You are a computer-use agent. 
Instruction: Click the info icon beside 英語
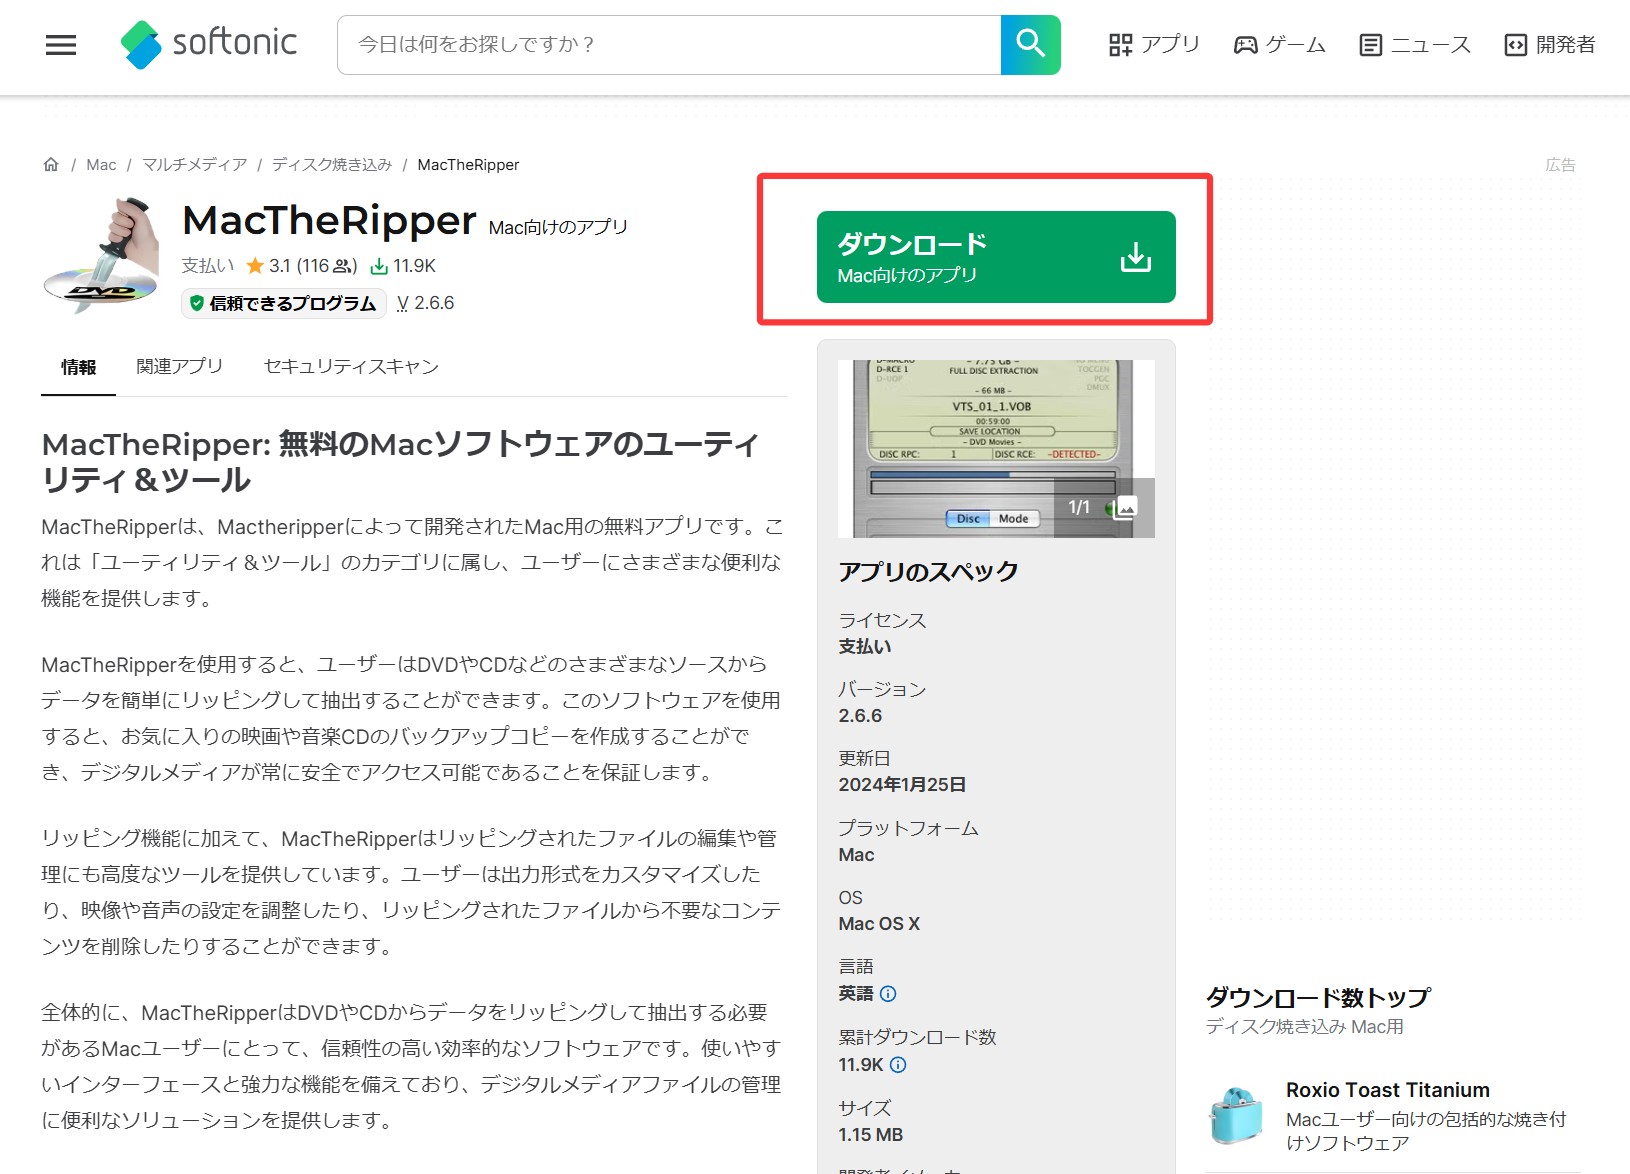coord(888,994)
